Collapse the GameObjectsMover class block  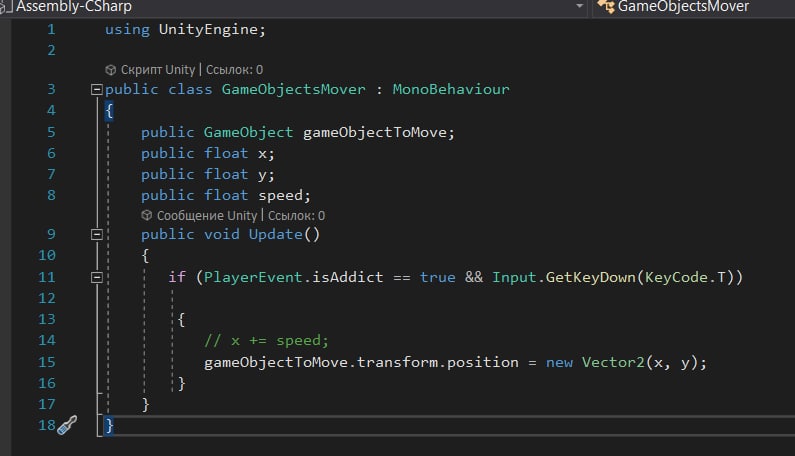click(96, 90)
